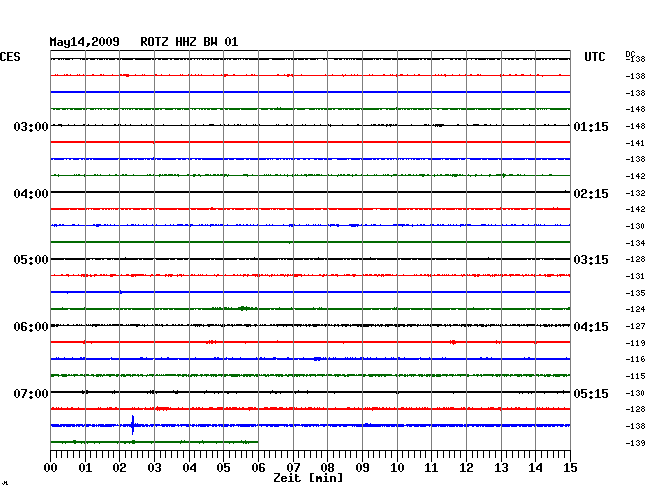Viewport: 650px width, 494px height.
Task: Select DC offset value -135
Action: tap(635, 293)
